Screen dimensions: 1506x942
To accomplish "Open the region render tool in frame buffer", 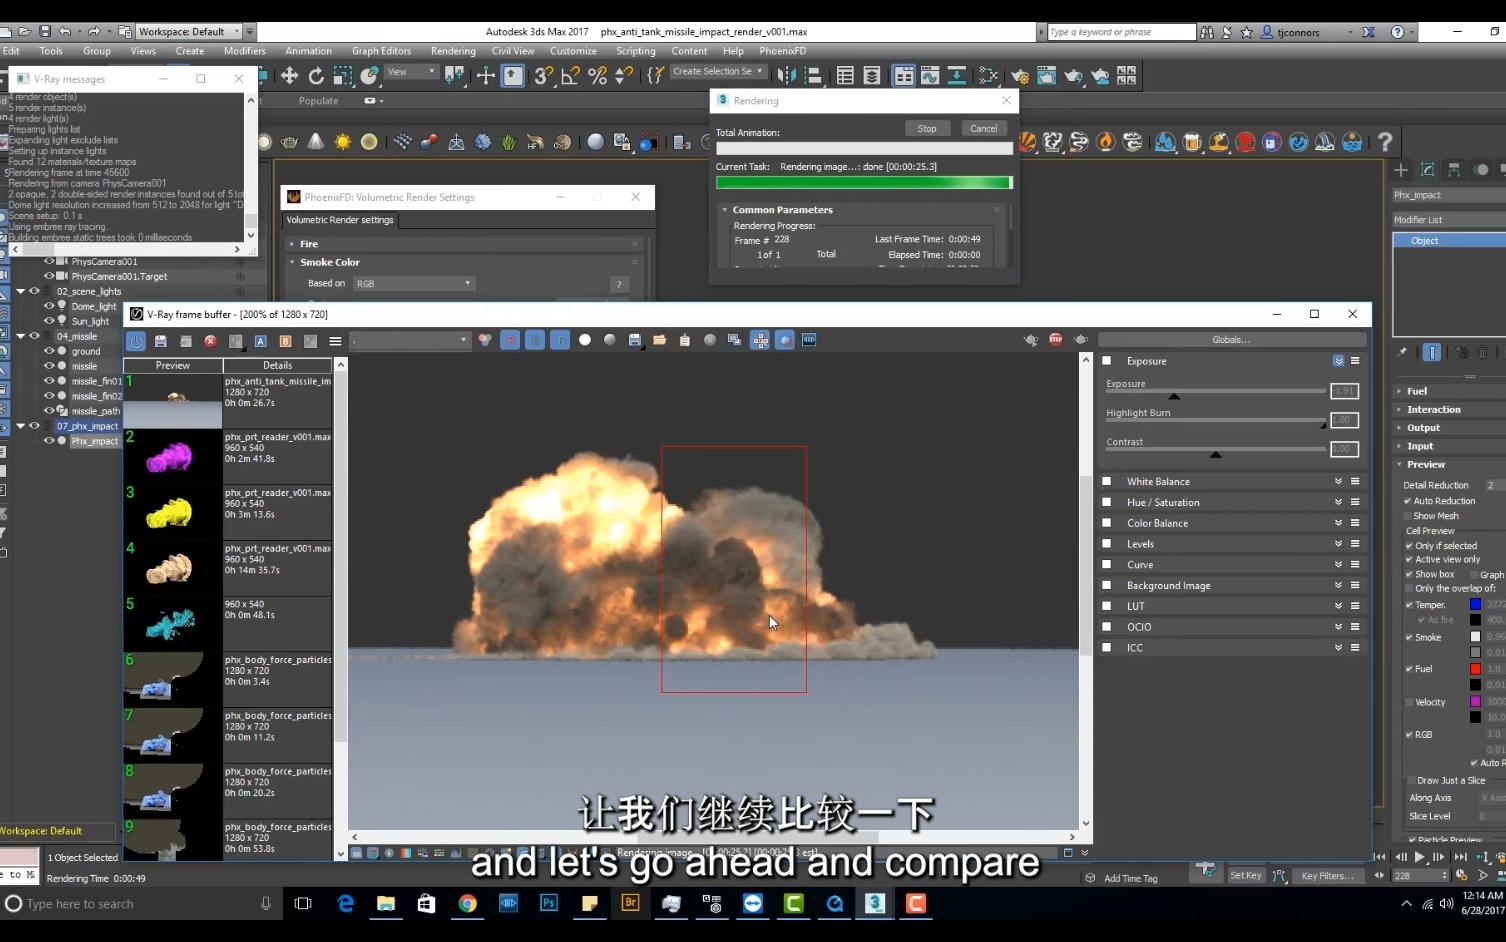I will pyautogui.click(x=761, y=340).
